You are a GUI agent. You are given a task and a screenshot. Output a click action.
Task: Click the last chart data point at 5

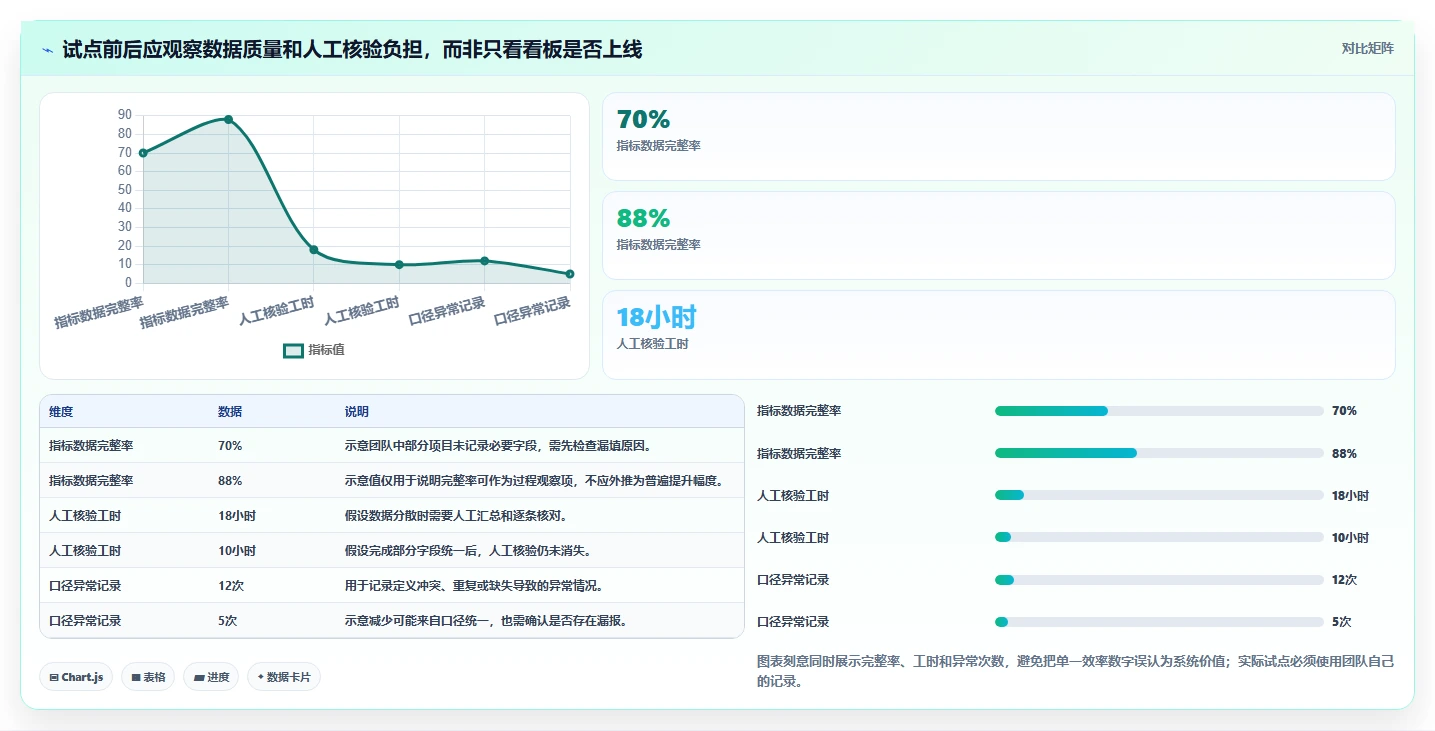point(570,274)
